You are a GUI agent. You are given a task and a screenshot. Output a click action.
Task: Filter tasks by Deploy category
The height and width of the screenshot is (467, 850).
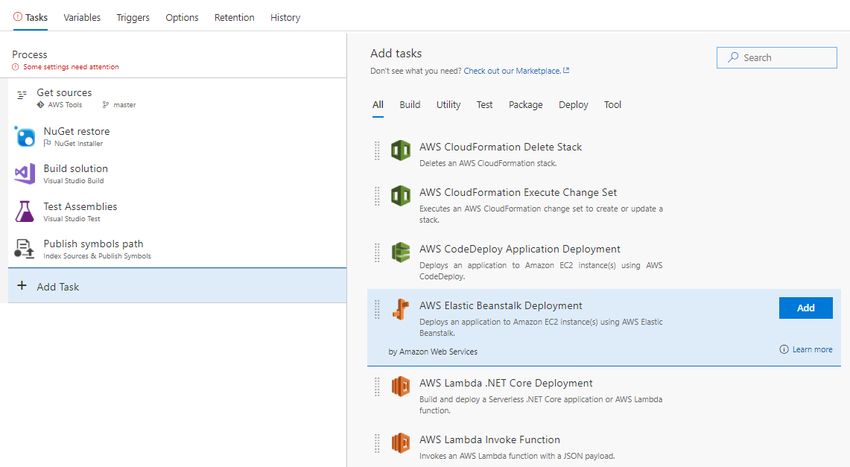(x=573, y=105)
